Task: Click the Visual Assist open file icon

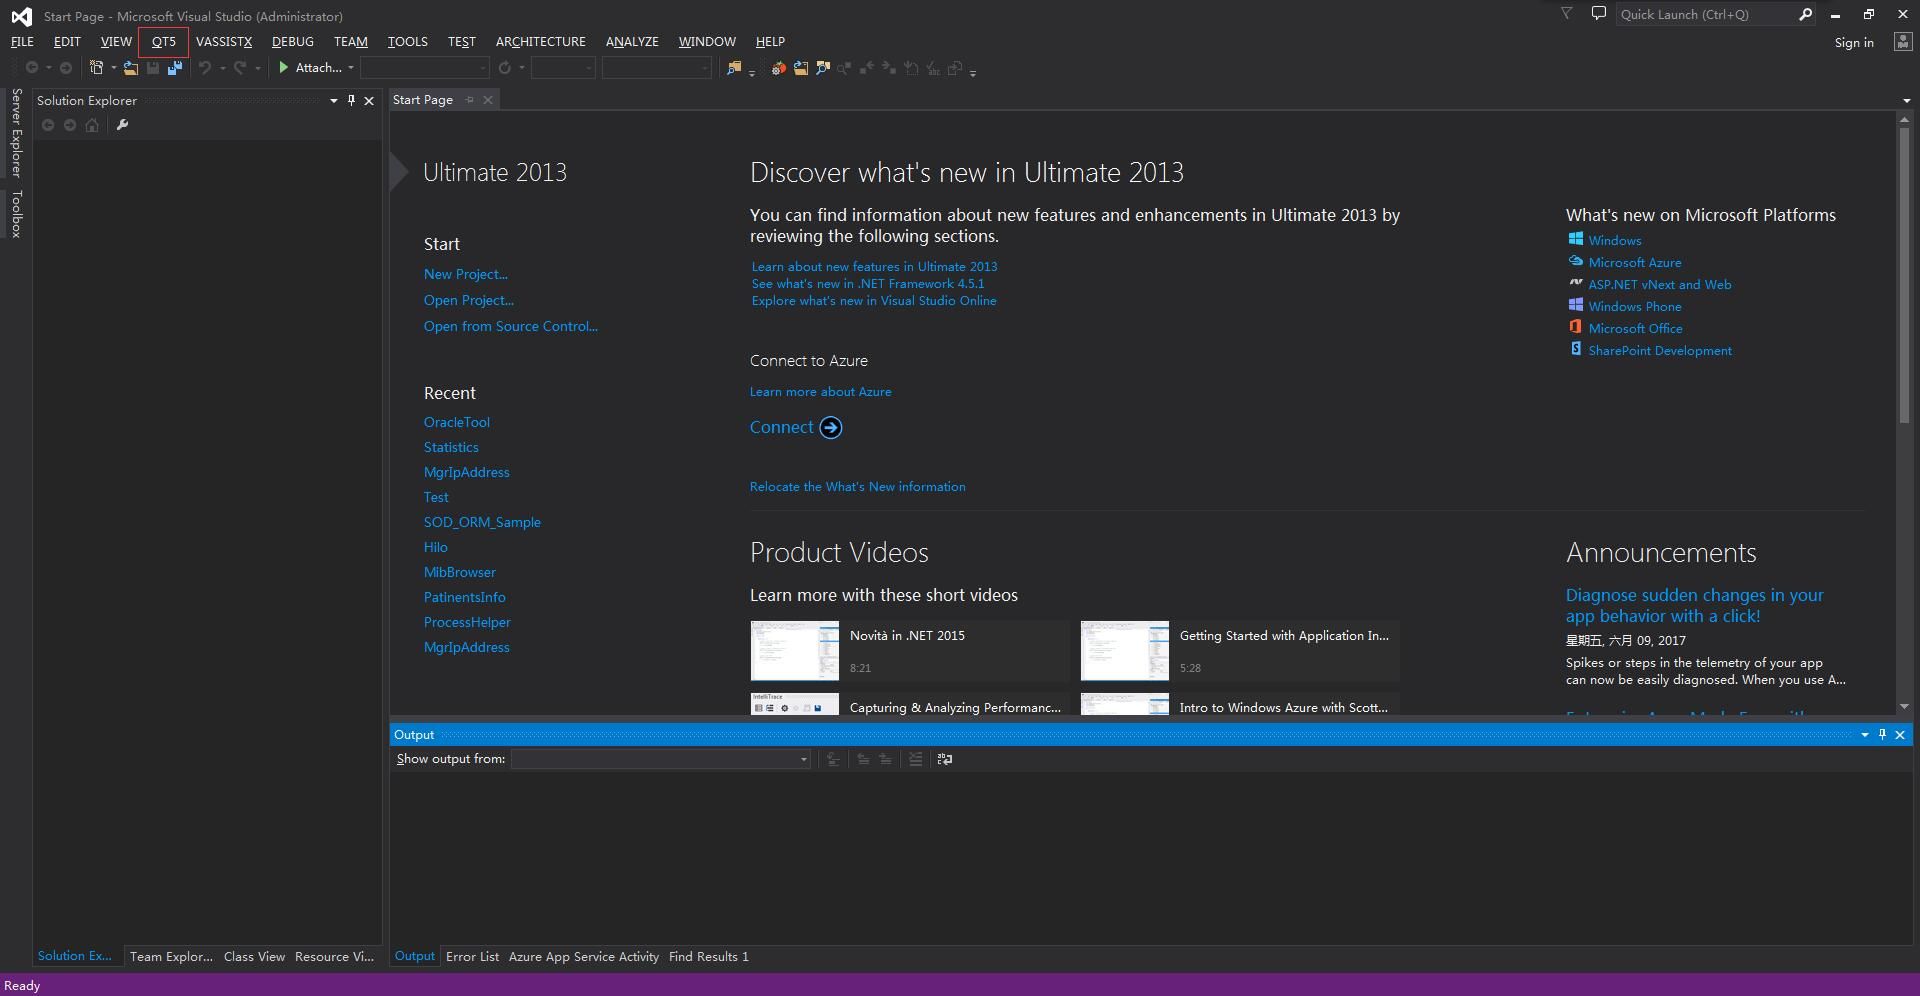Action: (801, 68)
